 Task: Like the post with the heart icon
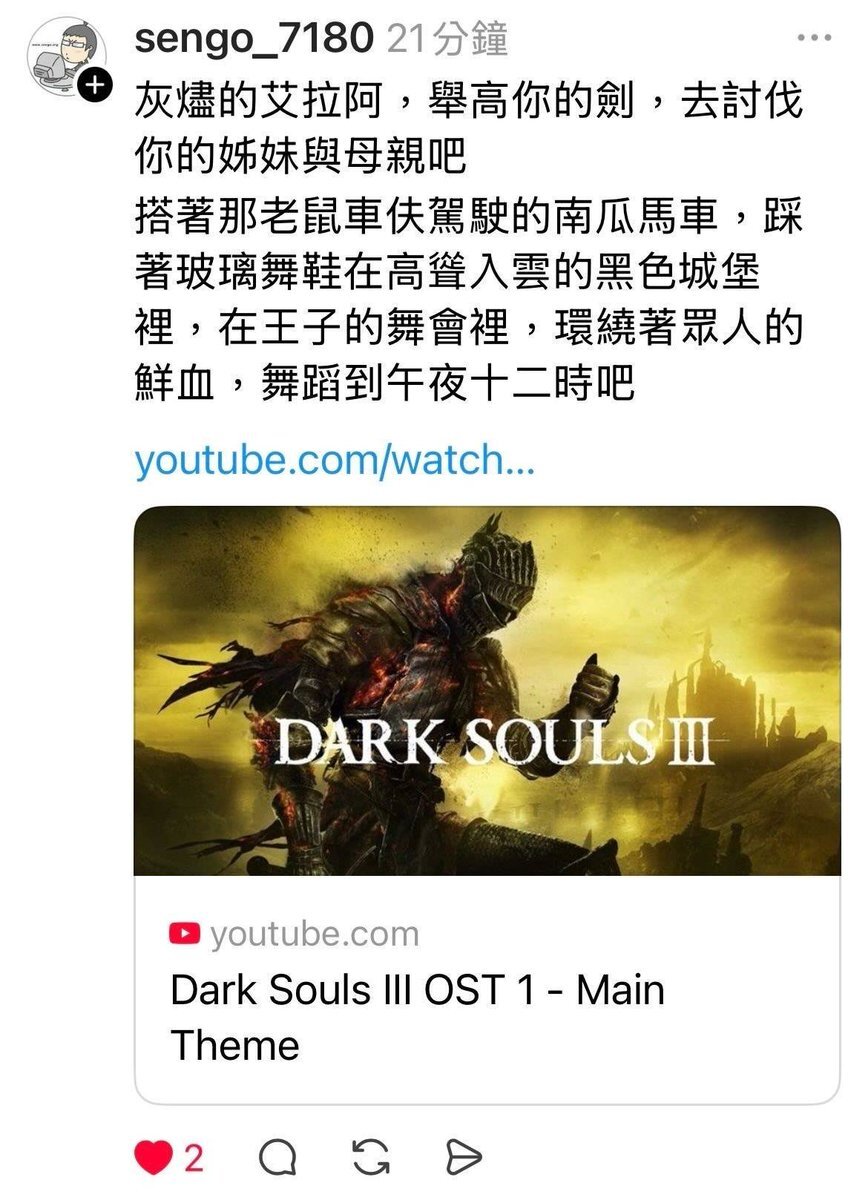153,1158
